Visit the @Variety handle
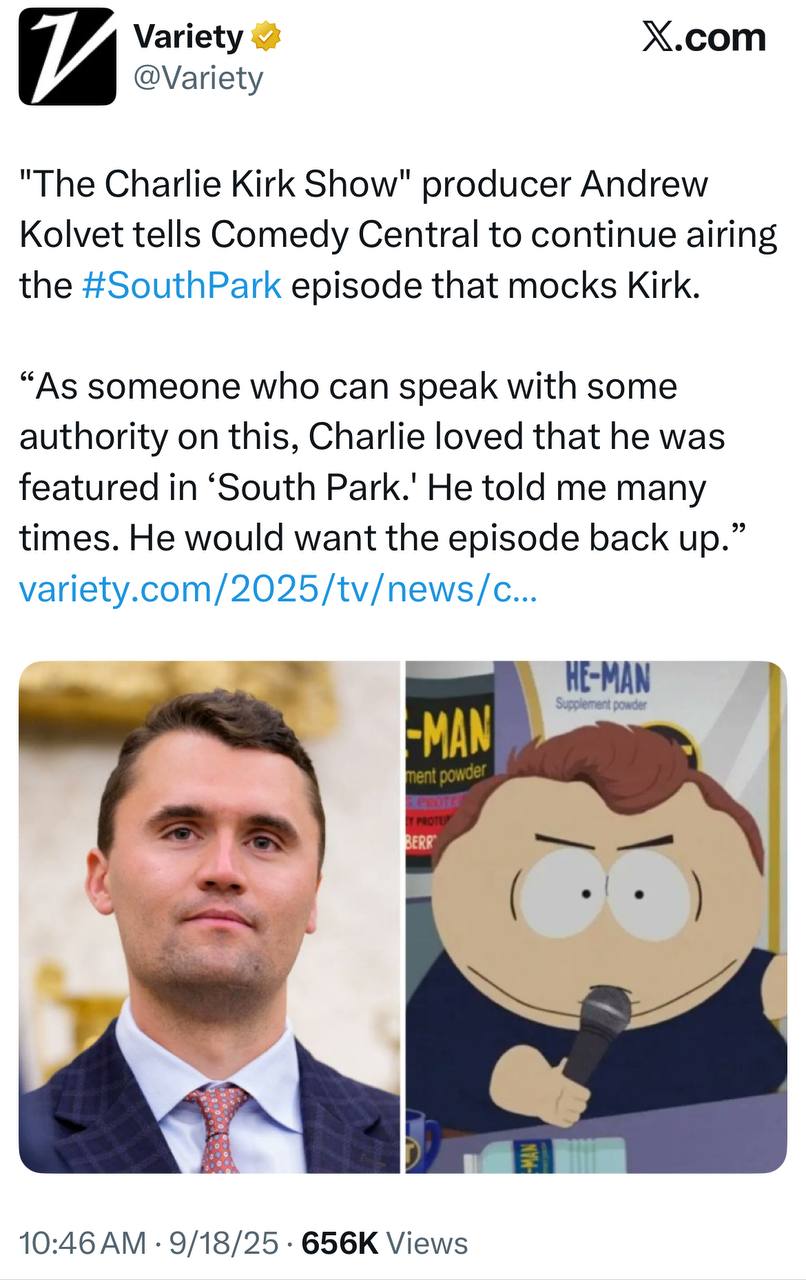The height and width of the screenshot is (1280, 806). coord(198,77)
